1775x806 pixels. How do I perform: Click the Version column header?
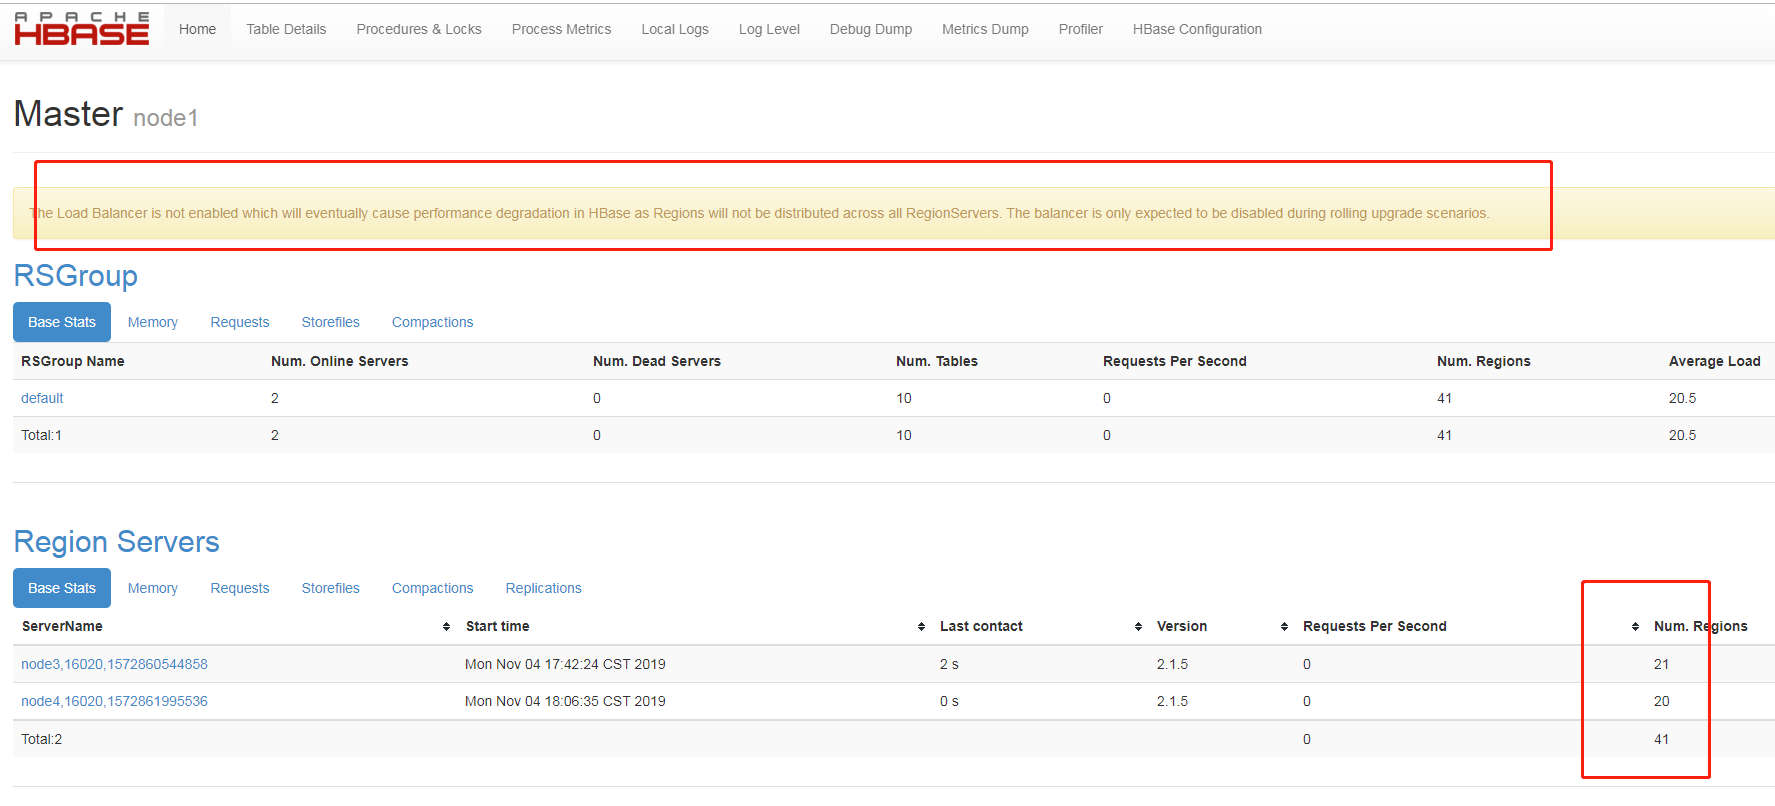1182,626
